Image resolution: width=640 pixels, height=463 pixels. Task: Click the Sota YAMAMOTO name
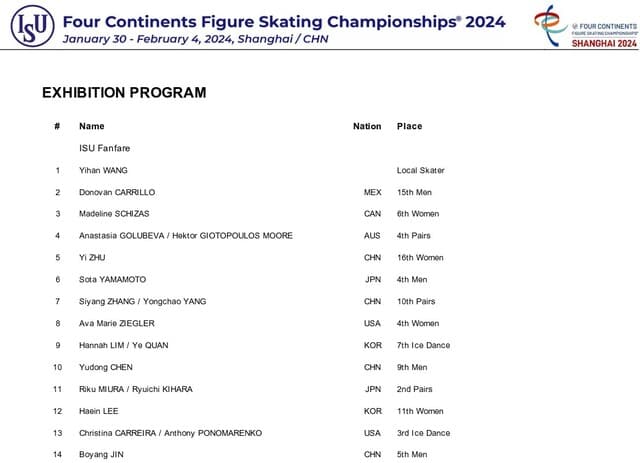tap(113, 280)
